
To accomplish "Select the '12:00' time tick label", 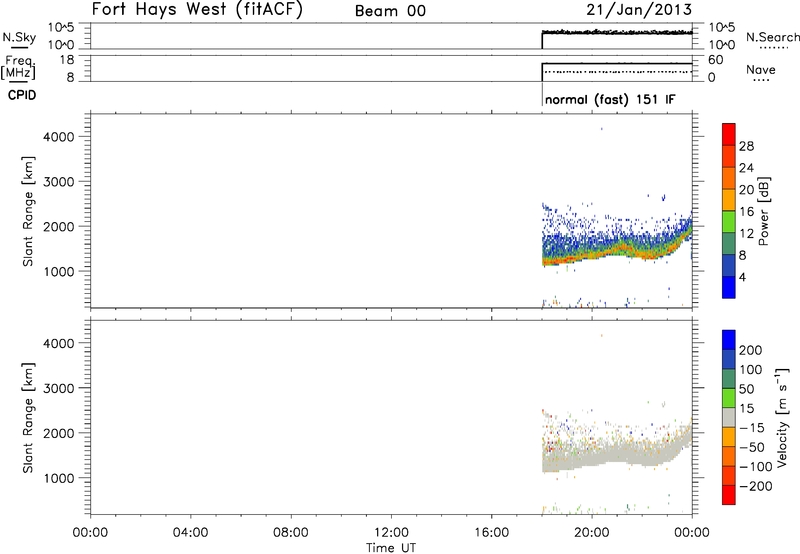I will click(391, 533).
